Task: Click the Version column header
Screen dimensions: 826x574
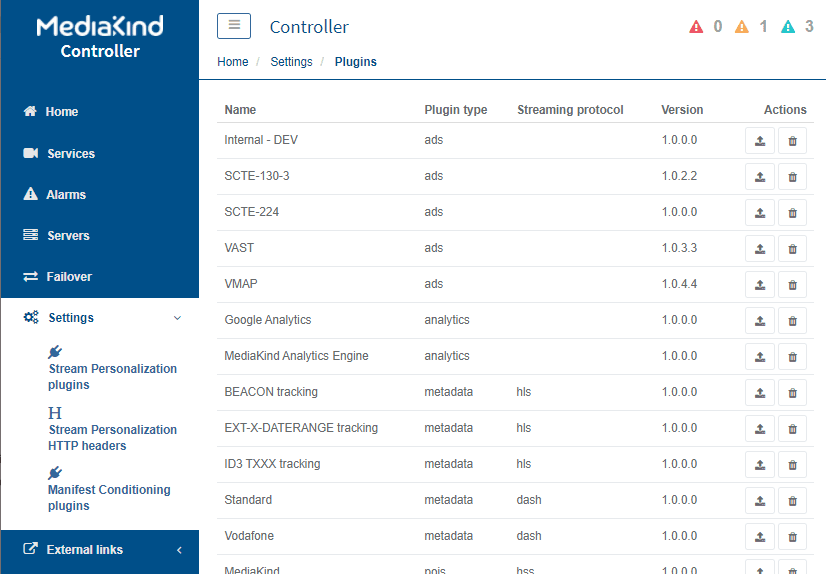Action: pyautogui.click(x=682, y=110)
